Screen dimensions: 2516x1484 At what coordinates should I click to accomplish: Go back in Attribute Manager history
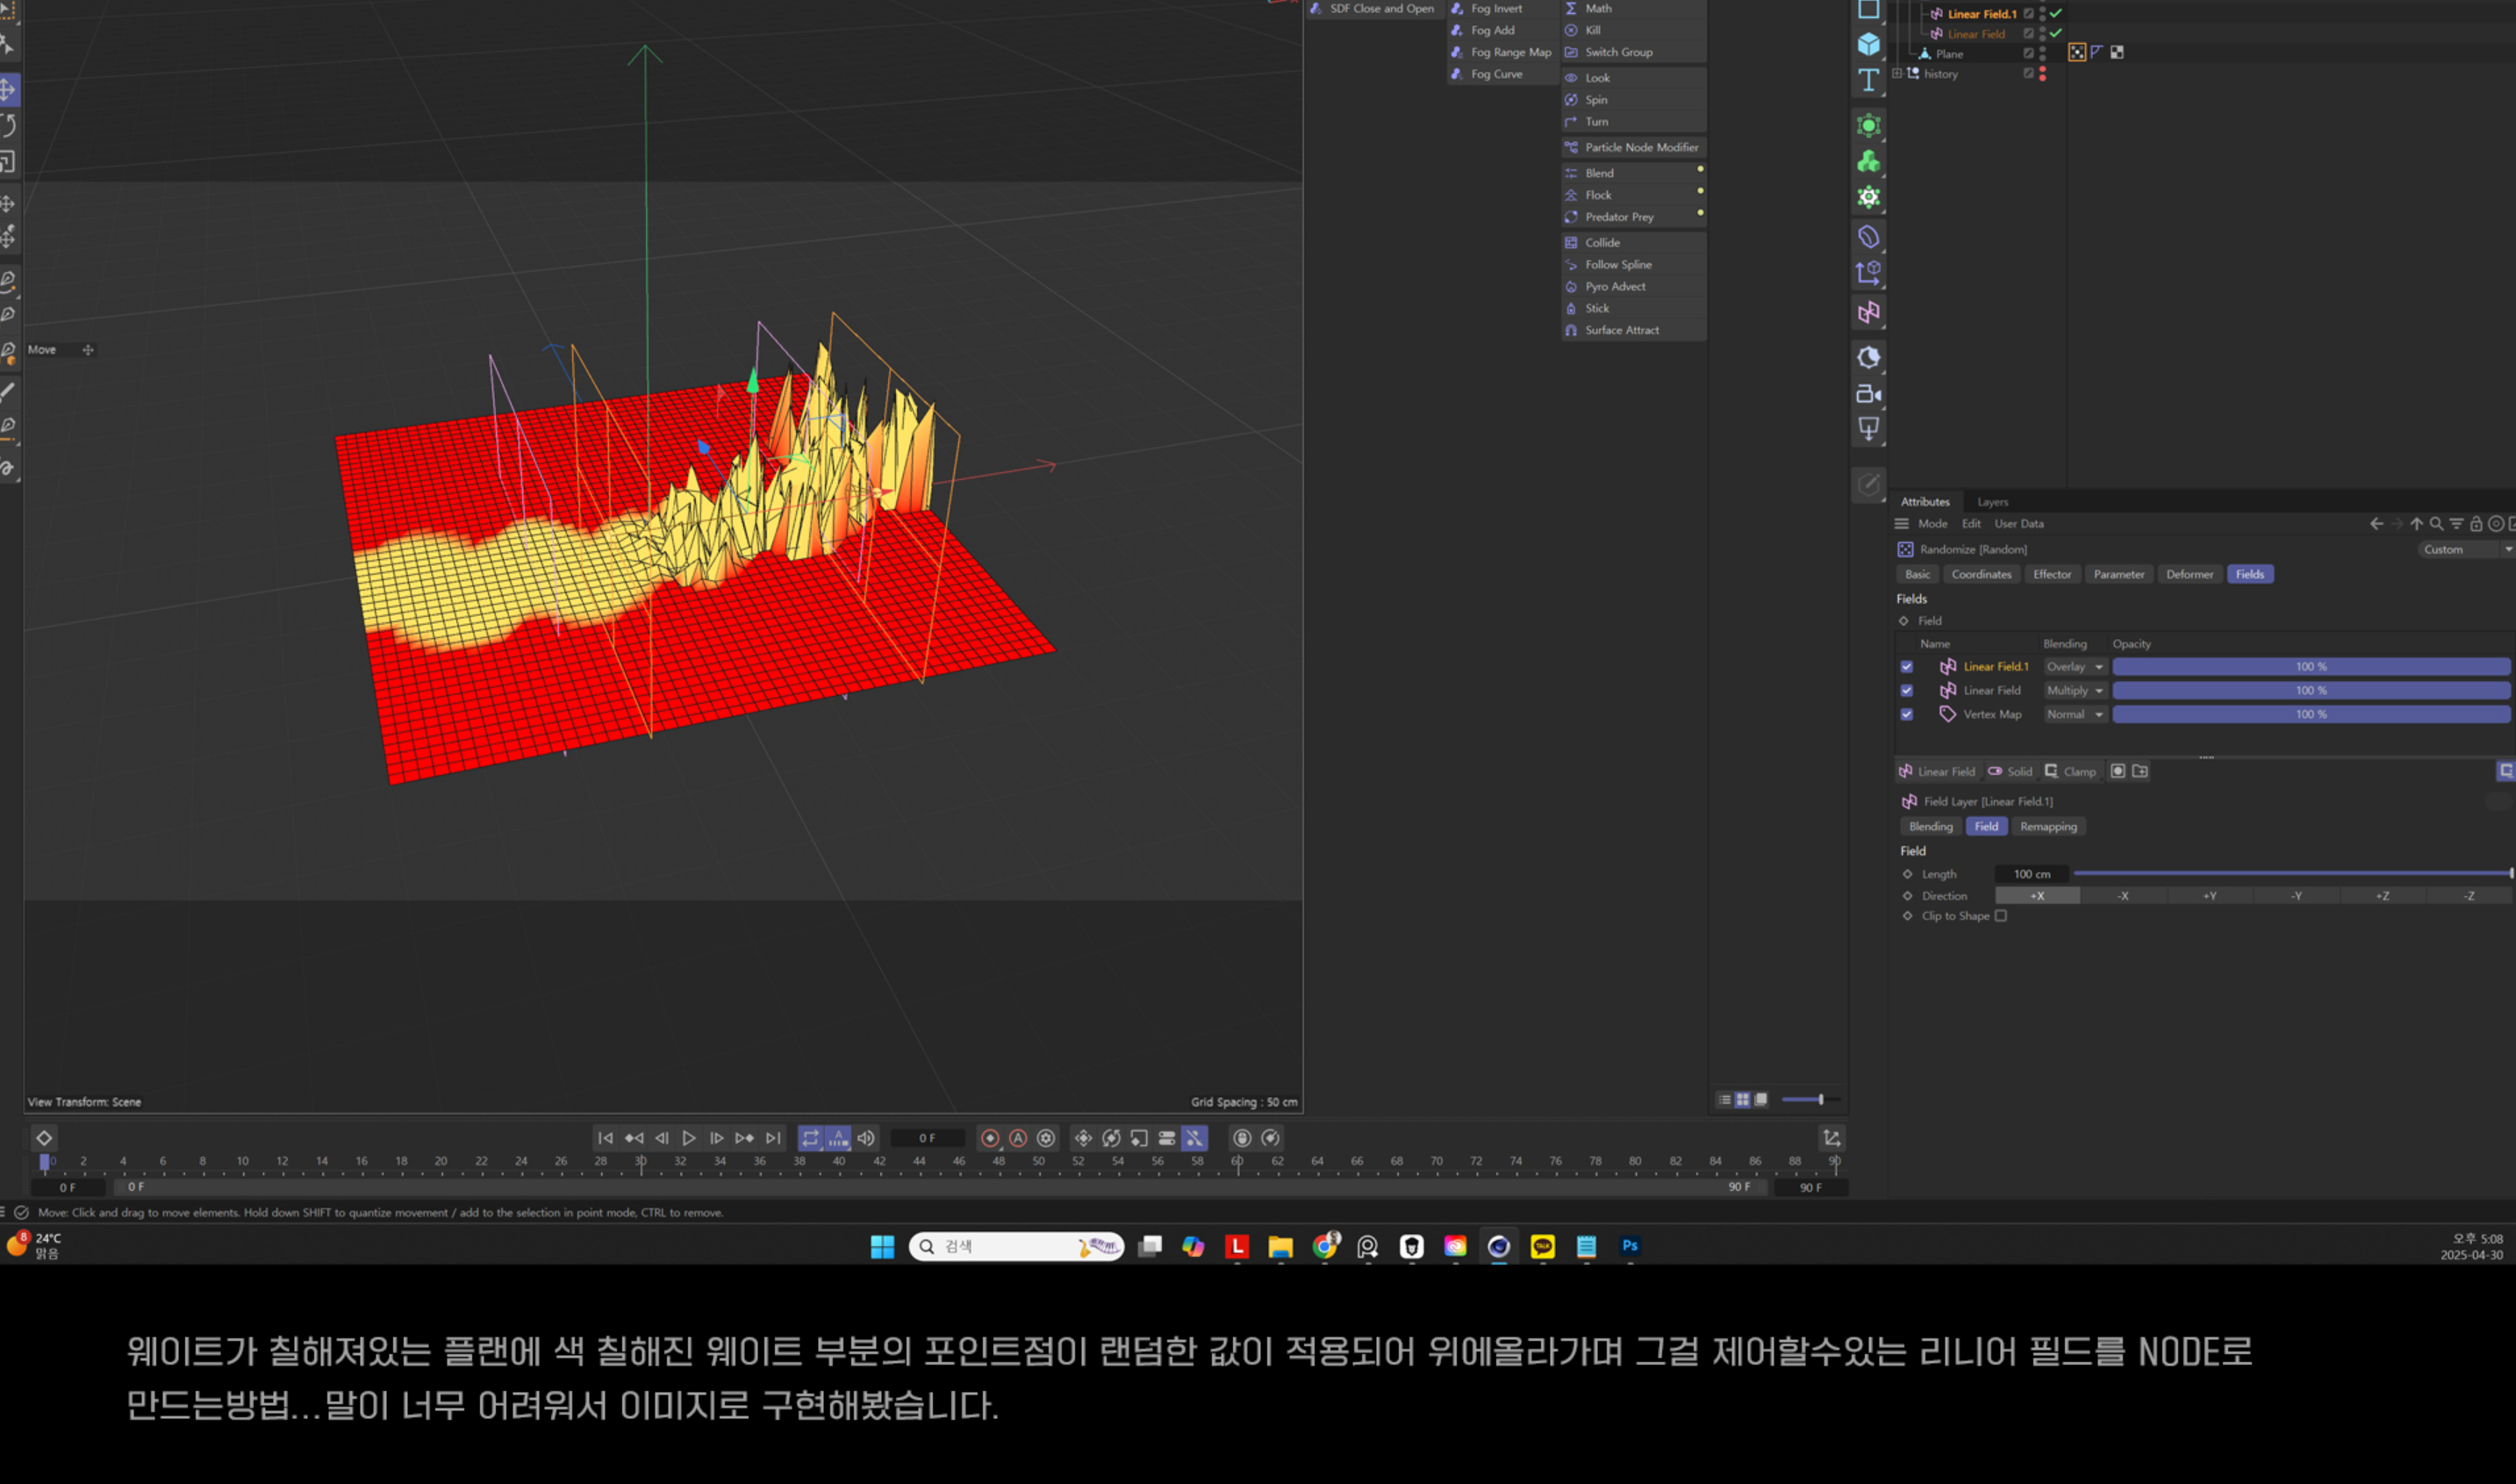(2376, 524)
